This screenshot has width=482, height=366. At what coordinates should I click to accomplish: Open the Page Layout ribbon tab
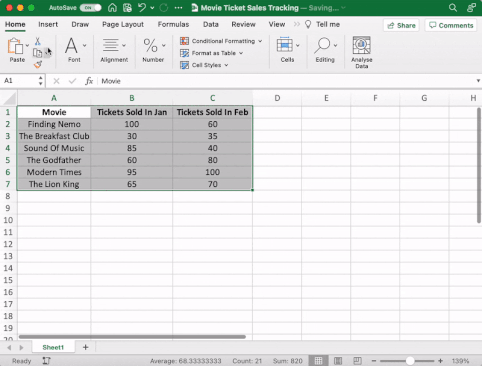[123, 24]
